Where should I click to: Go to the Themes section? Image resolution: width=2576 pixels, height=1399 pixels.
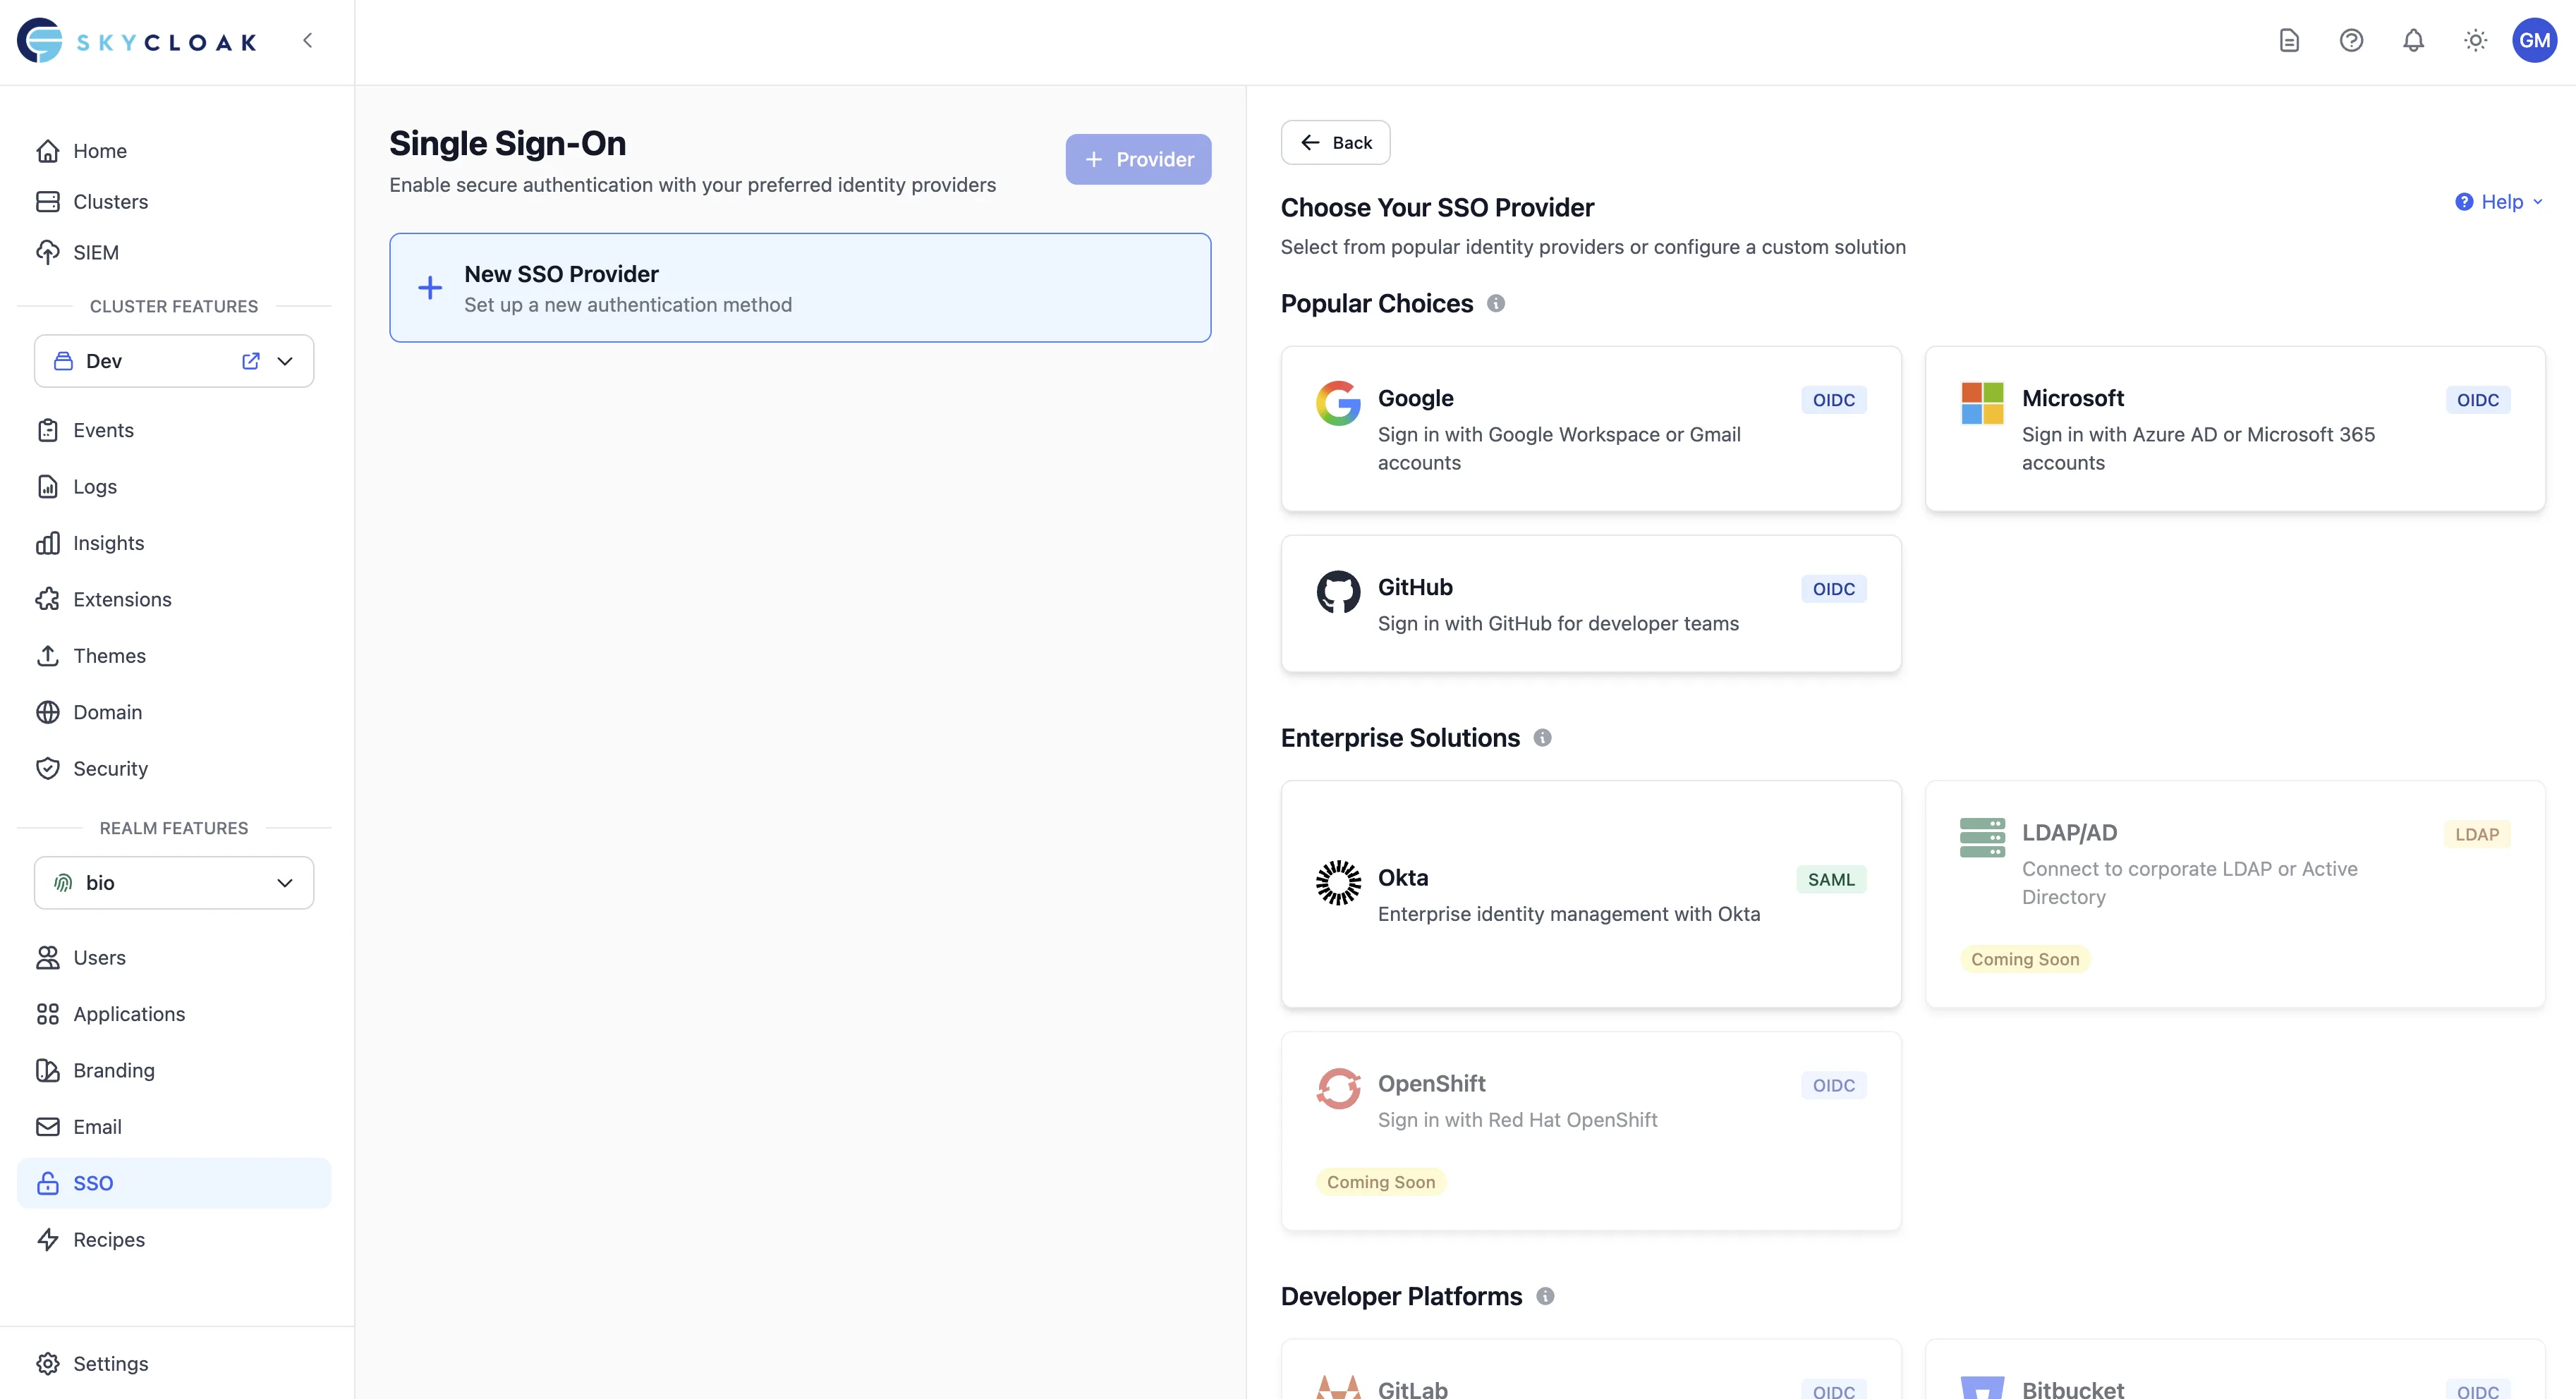tap(108, 656)
